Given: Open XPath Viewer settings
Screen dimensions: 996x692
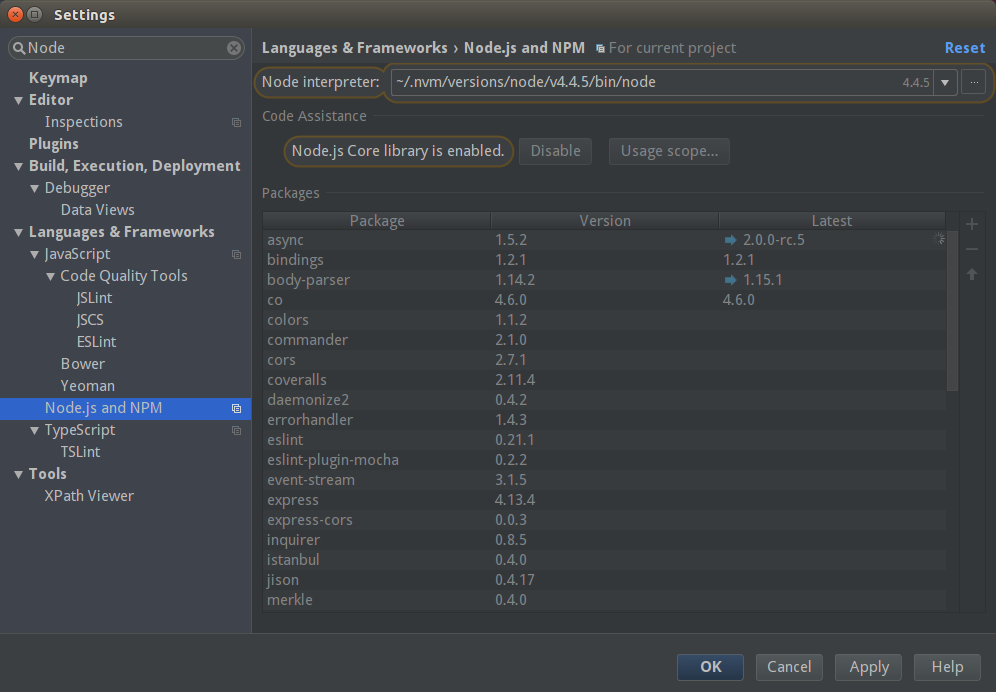Looking at the screenshot, I should (x=90, y=496).
